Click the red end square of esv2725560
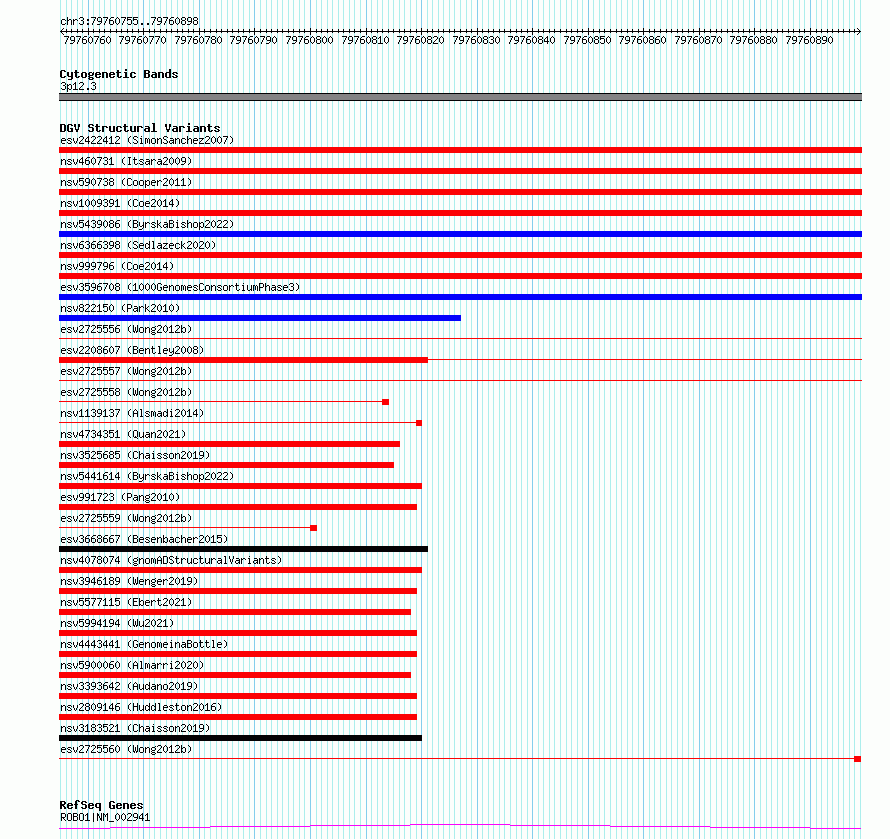Screen dimensions: 890x839 click(x=858, y=759)
